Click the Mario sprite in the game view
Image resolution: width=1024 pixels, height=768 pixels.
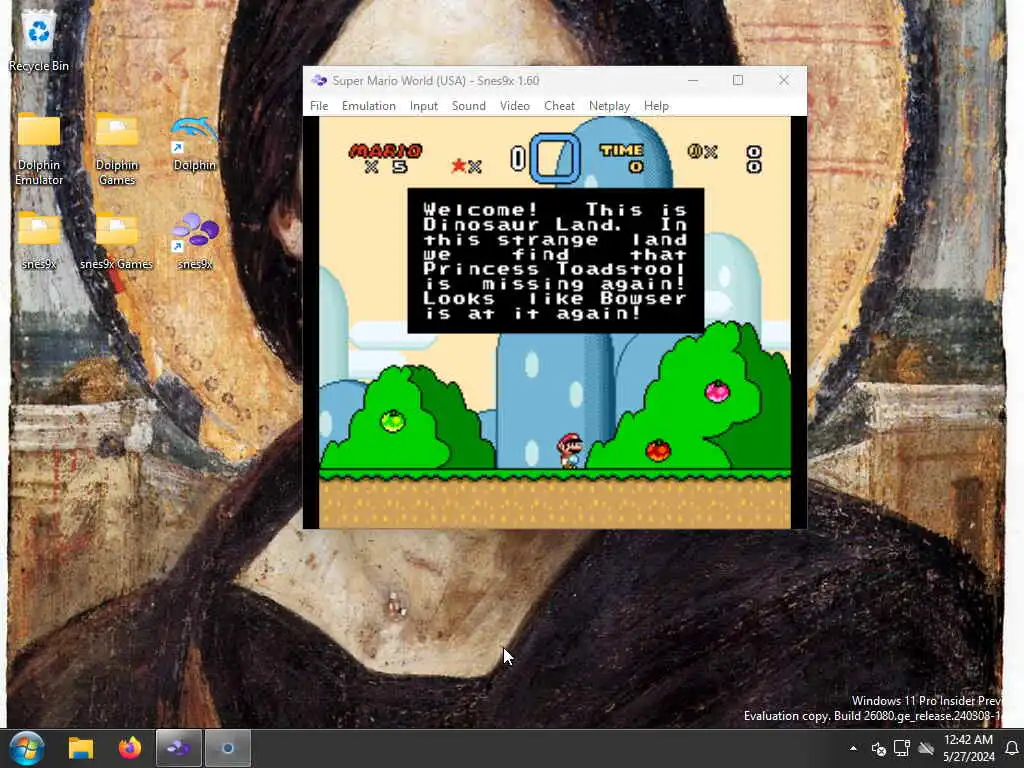(x=569, y=451)
